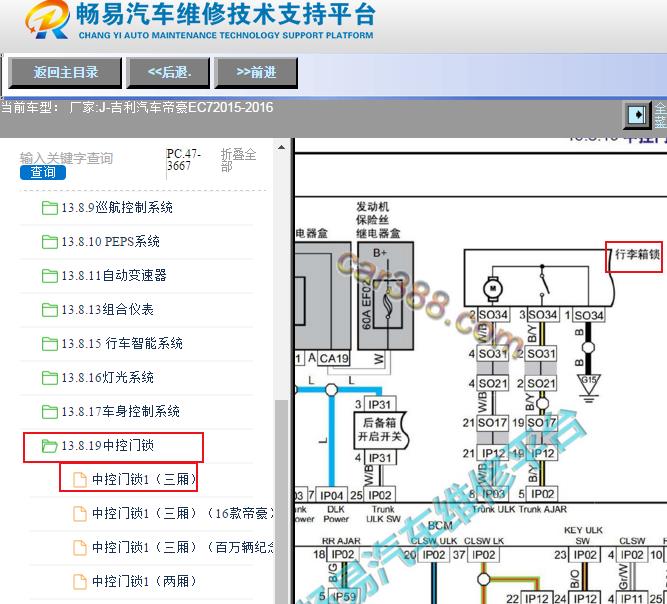Click document icon of 百万辆纪念 entry
Screen dimensions: 667x604
(x=80, y=548)
